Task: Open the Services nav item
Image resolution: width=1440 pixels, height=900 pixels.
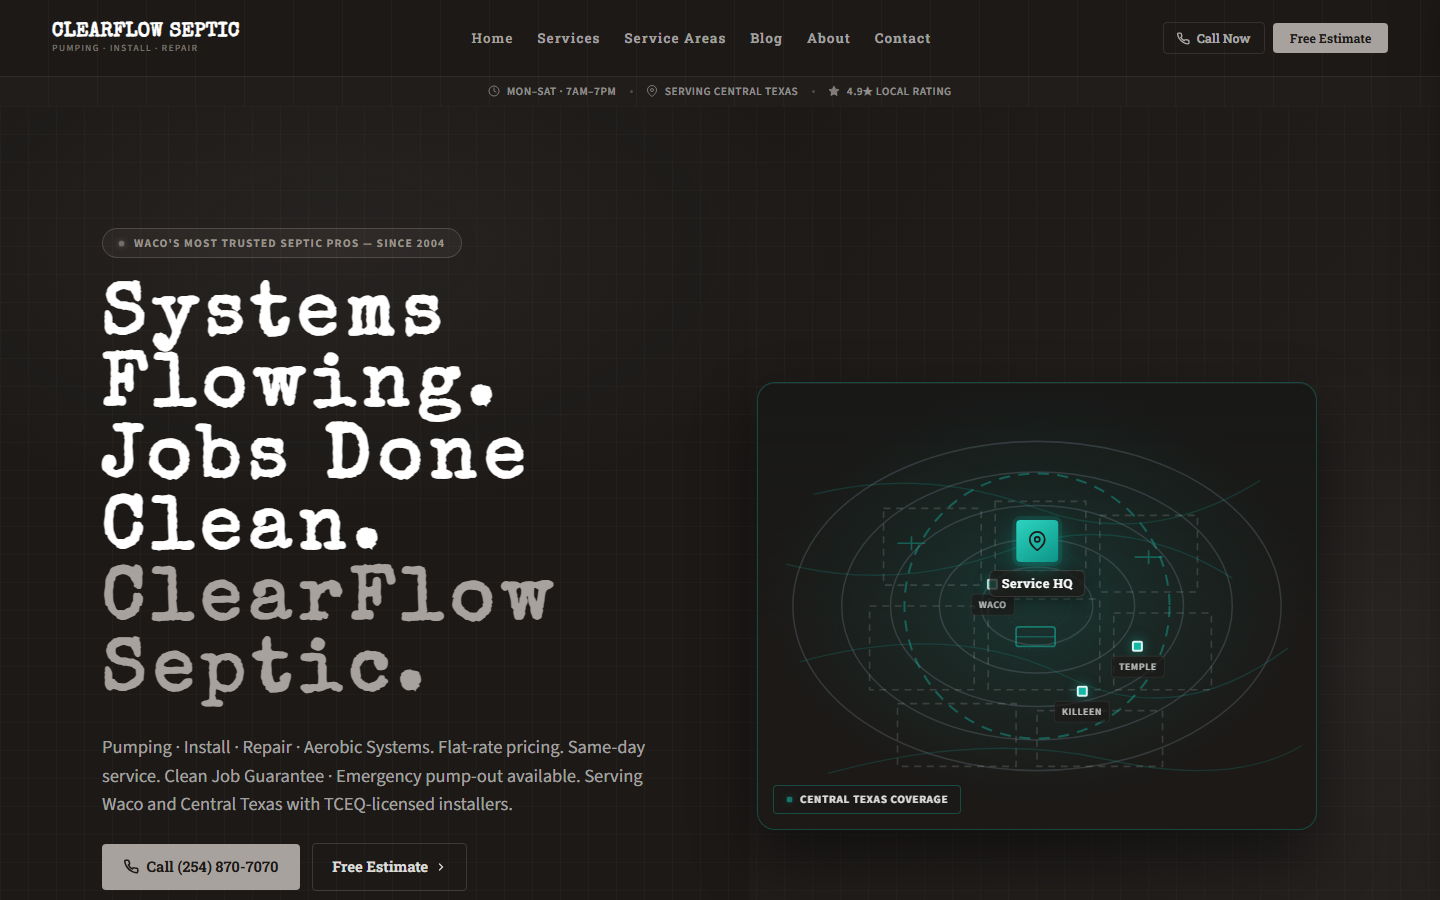Action: tap(568, 38)
